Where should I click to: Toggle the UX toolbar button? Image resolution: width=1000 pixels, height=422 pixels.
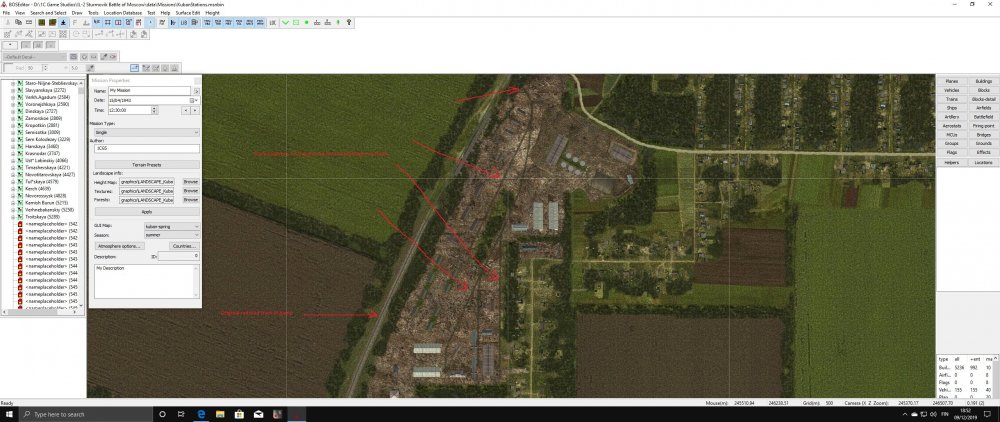point(273,21)
